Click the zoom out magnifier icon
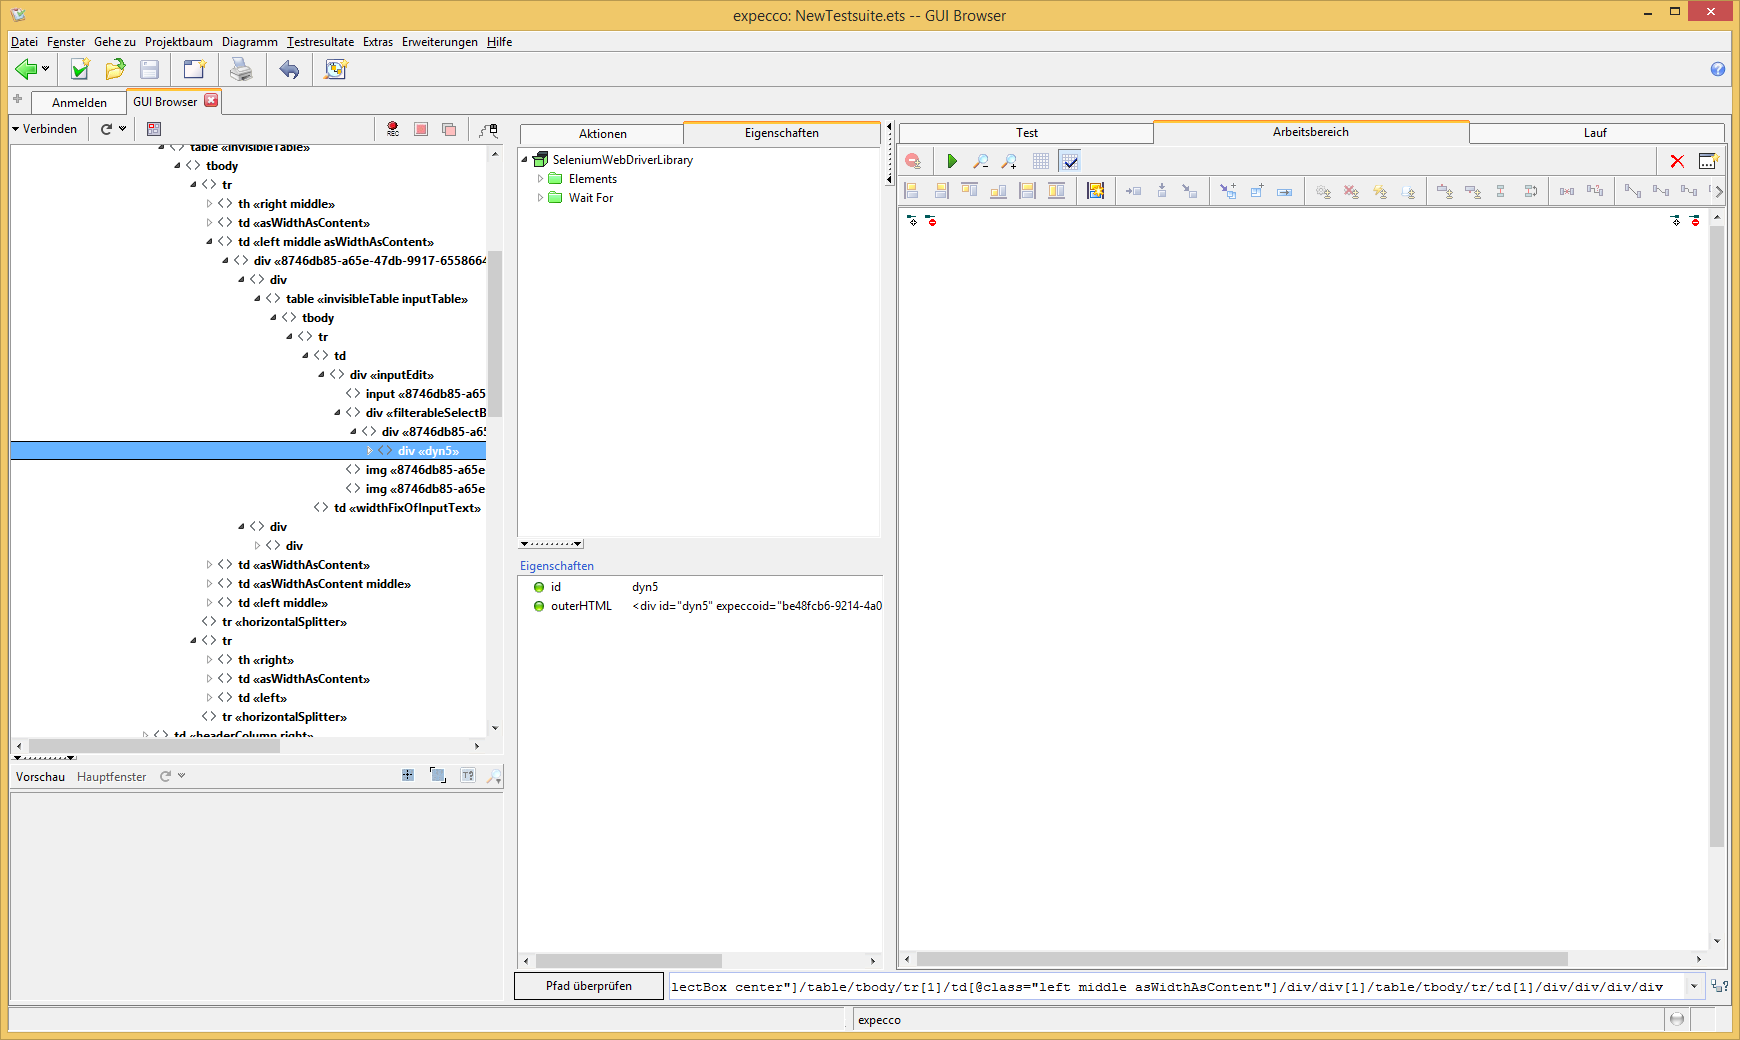This screenshot has height=1040, width=1740. 981,161
